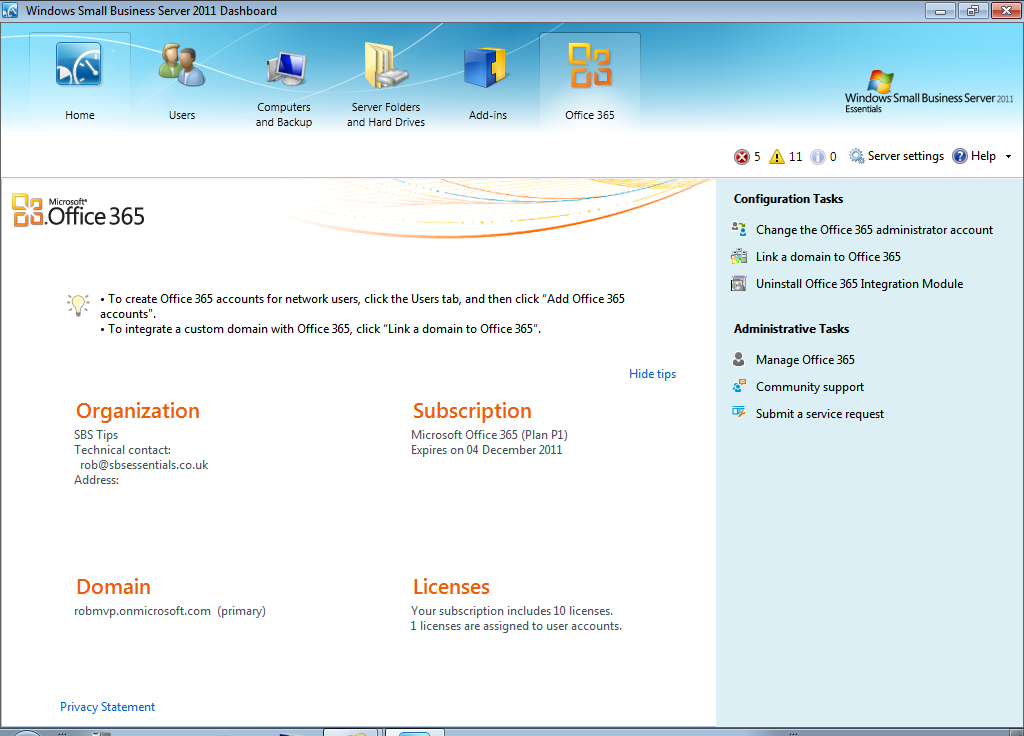Click Link a domain to Office 365
Screen dimensions: 1024x736
point(828,257)
